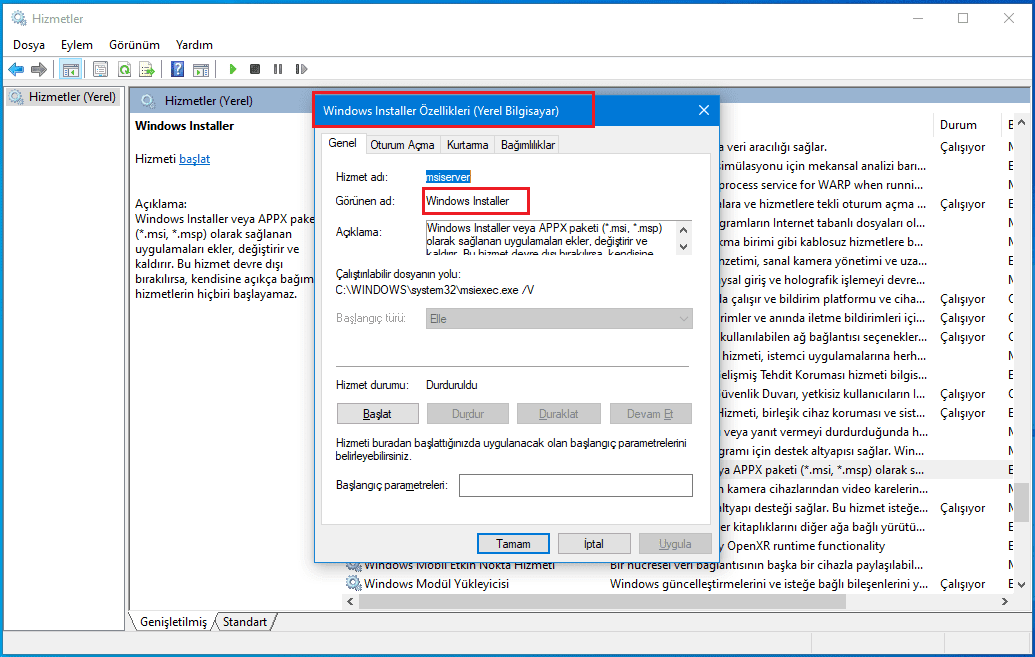Viewport: 1035px width, 657px height.
Task: Click the Hizmetler app icon in title bar
Action: click(18, 18)
